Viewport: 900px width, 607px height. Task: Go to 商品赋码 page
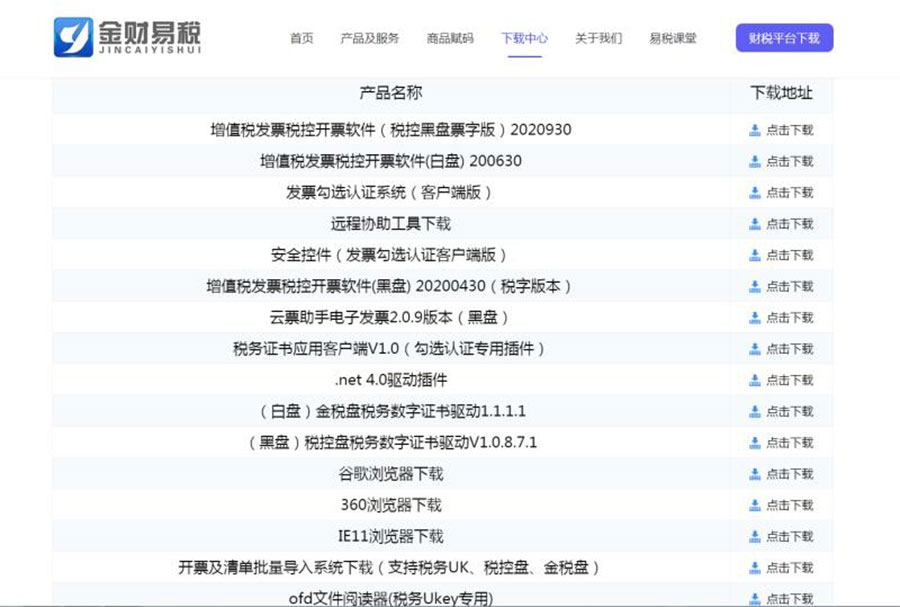tap(450, 38)
